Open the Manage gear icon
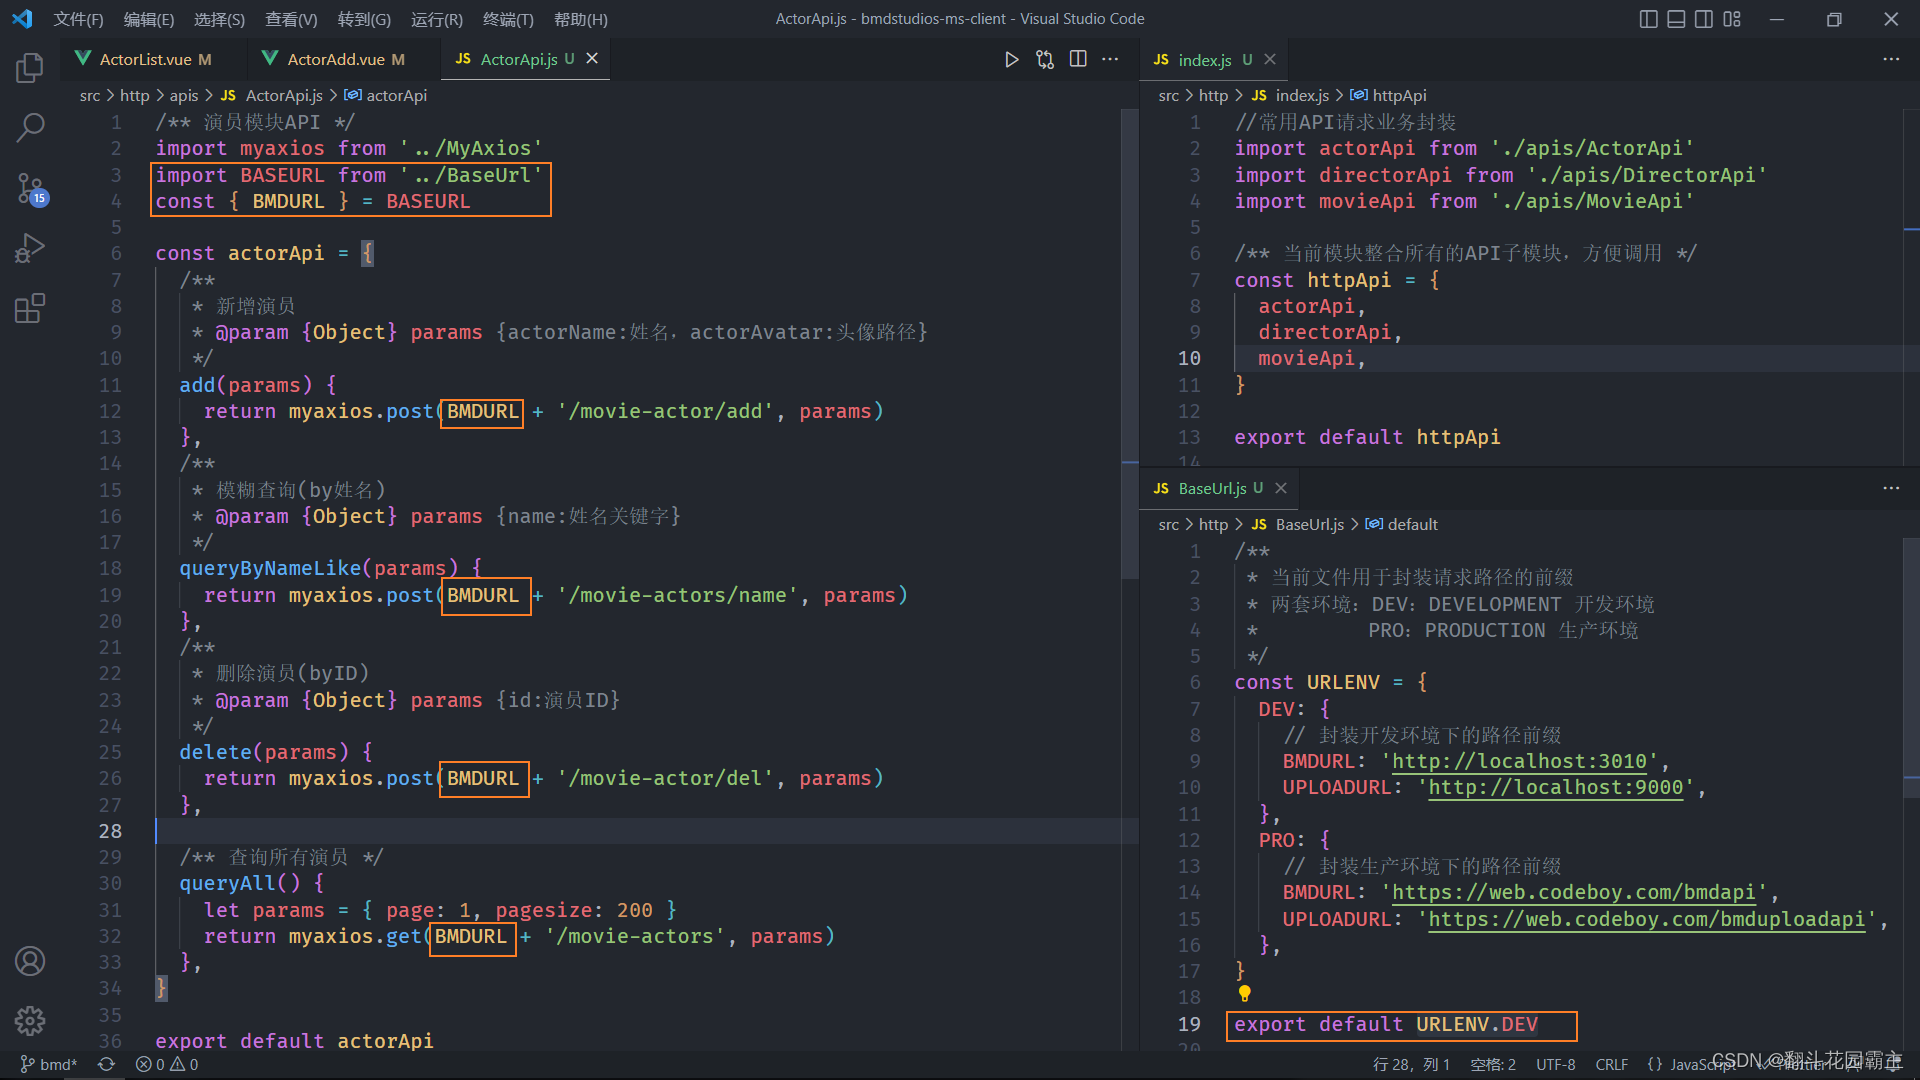 pyautogui.click(x=30, y=1021)
